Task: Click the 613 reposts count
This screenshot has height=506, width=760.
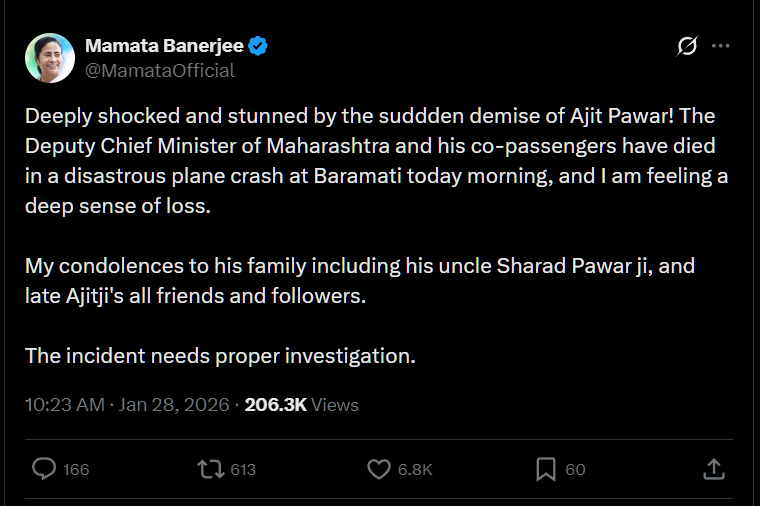Action: tap(243, 470)
